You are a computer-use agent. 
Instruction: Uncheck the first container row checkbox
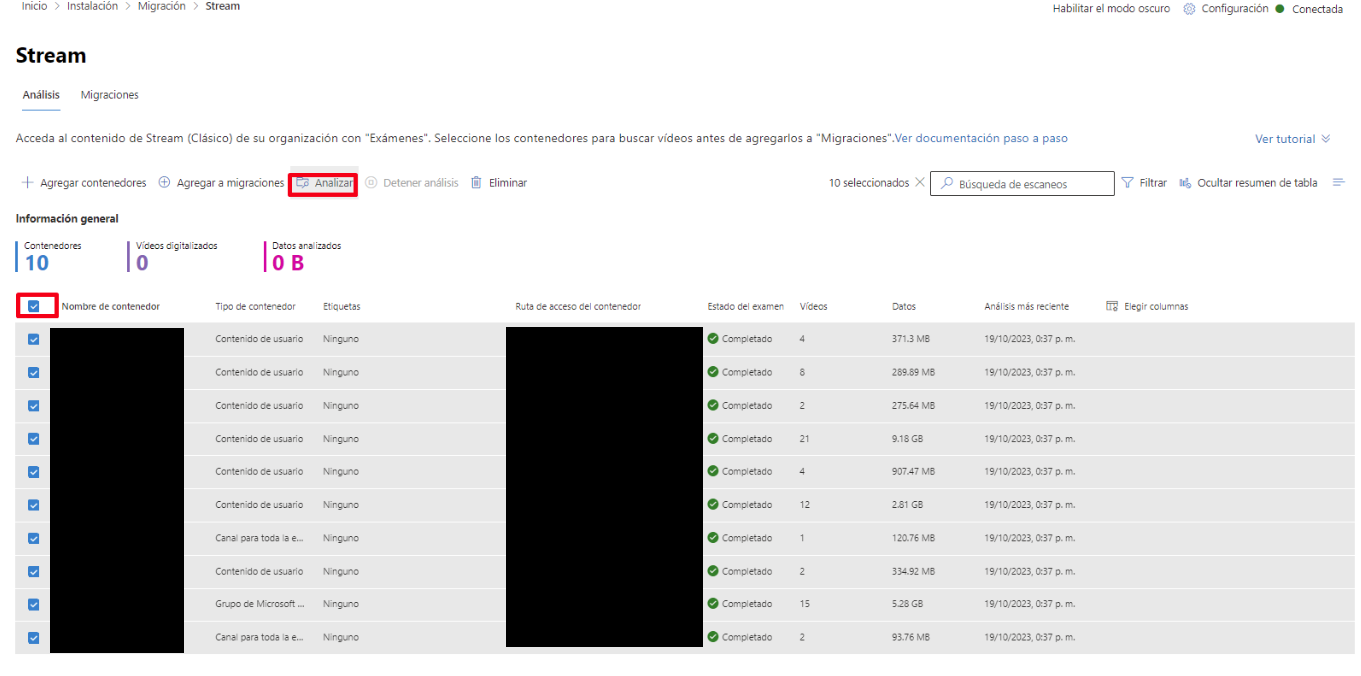(33, 339)
